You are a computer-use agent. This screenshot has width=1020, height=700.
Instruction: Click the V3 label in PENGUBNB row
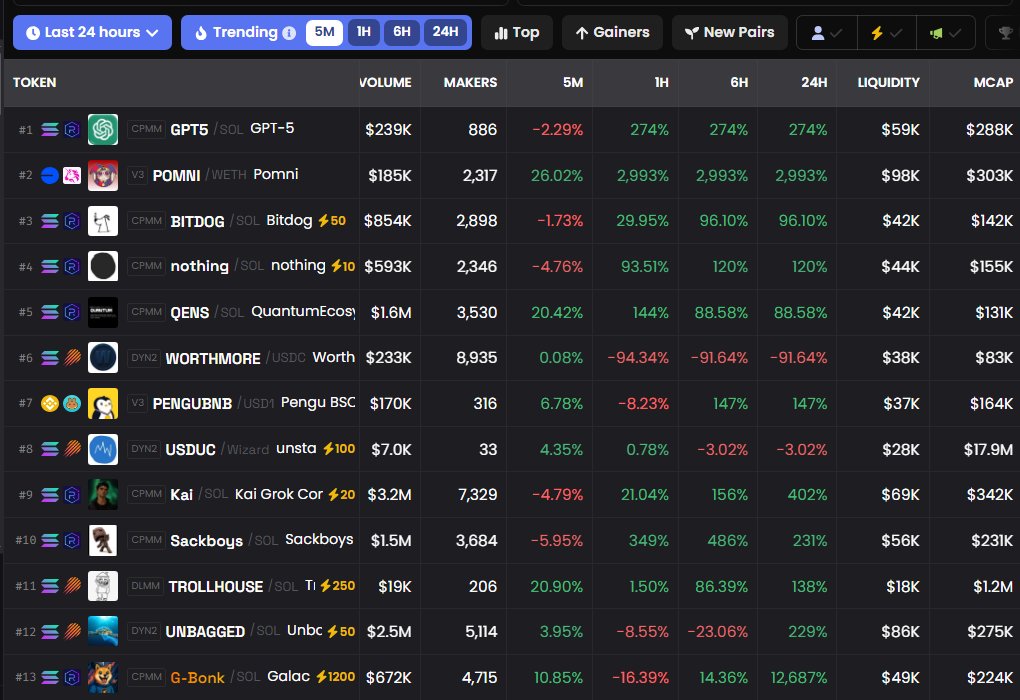point(137,403)
